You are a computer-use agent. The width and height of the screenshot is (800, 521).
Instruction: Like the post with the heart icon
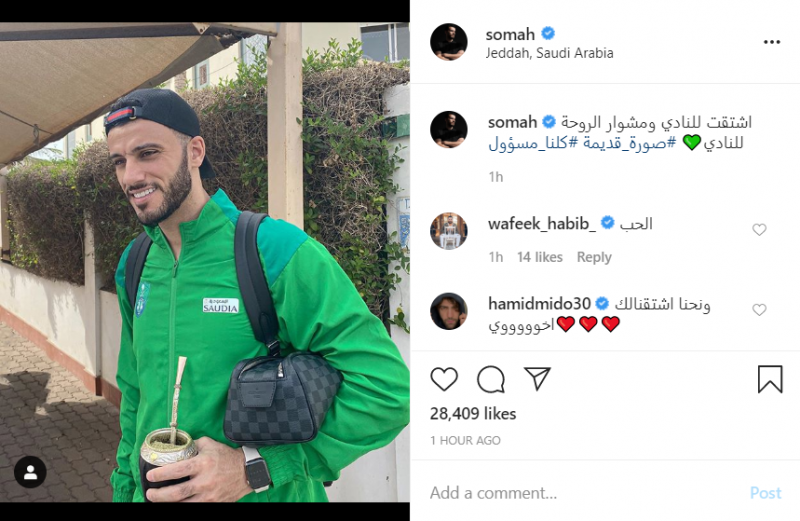point(444,379)
